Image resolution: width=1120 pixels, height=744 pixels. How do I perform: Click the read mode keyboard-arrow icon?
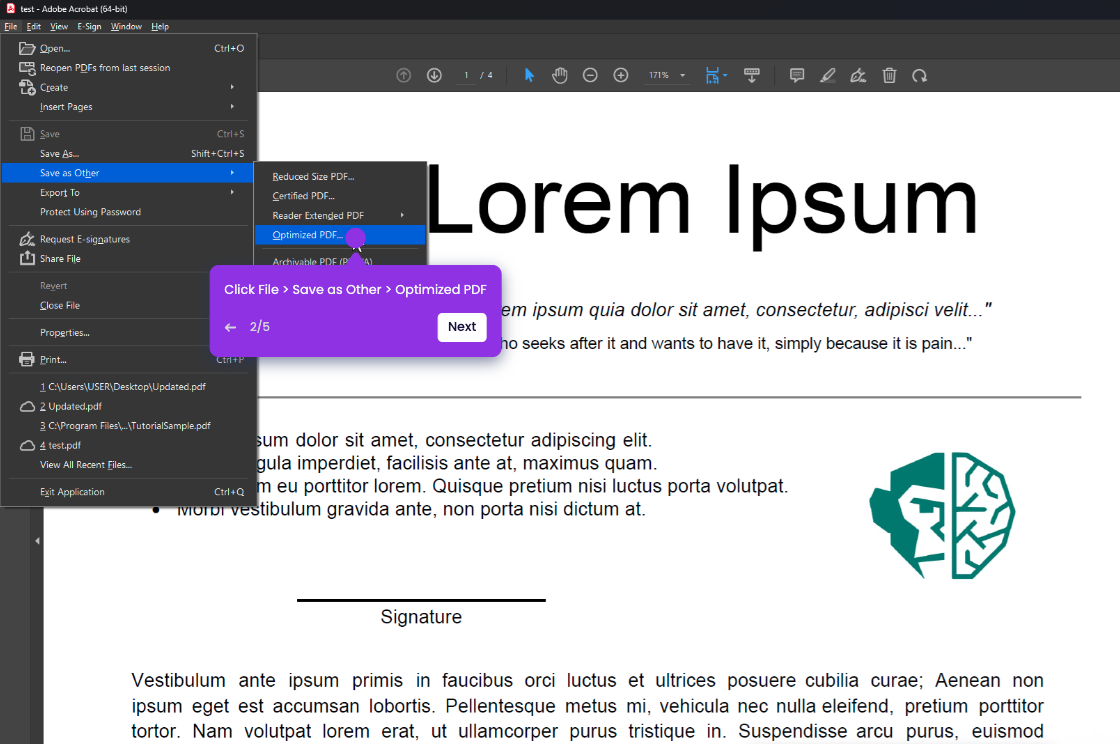point(751,75)
